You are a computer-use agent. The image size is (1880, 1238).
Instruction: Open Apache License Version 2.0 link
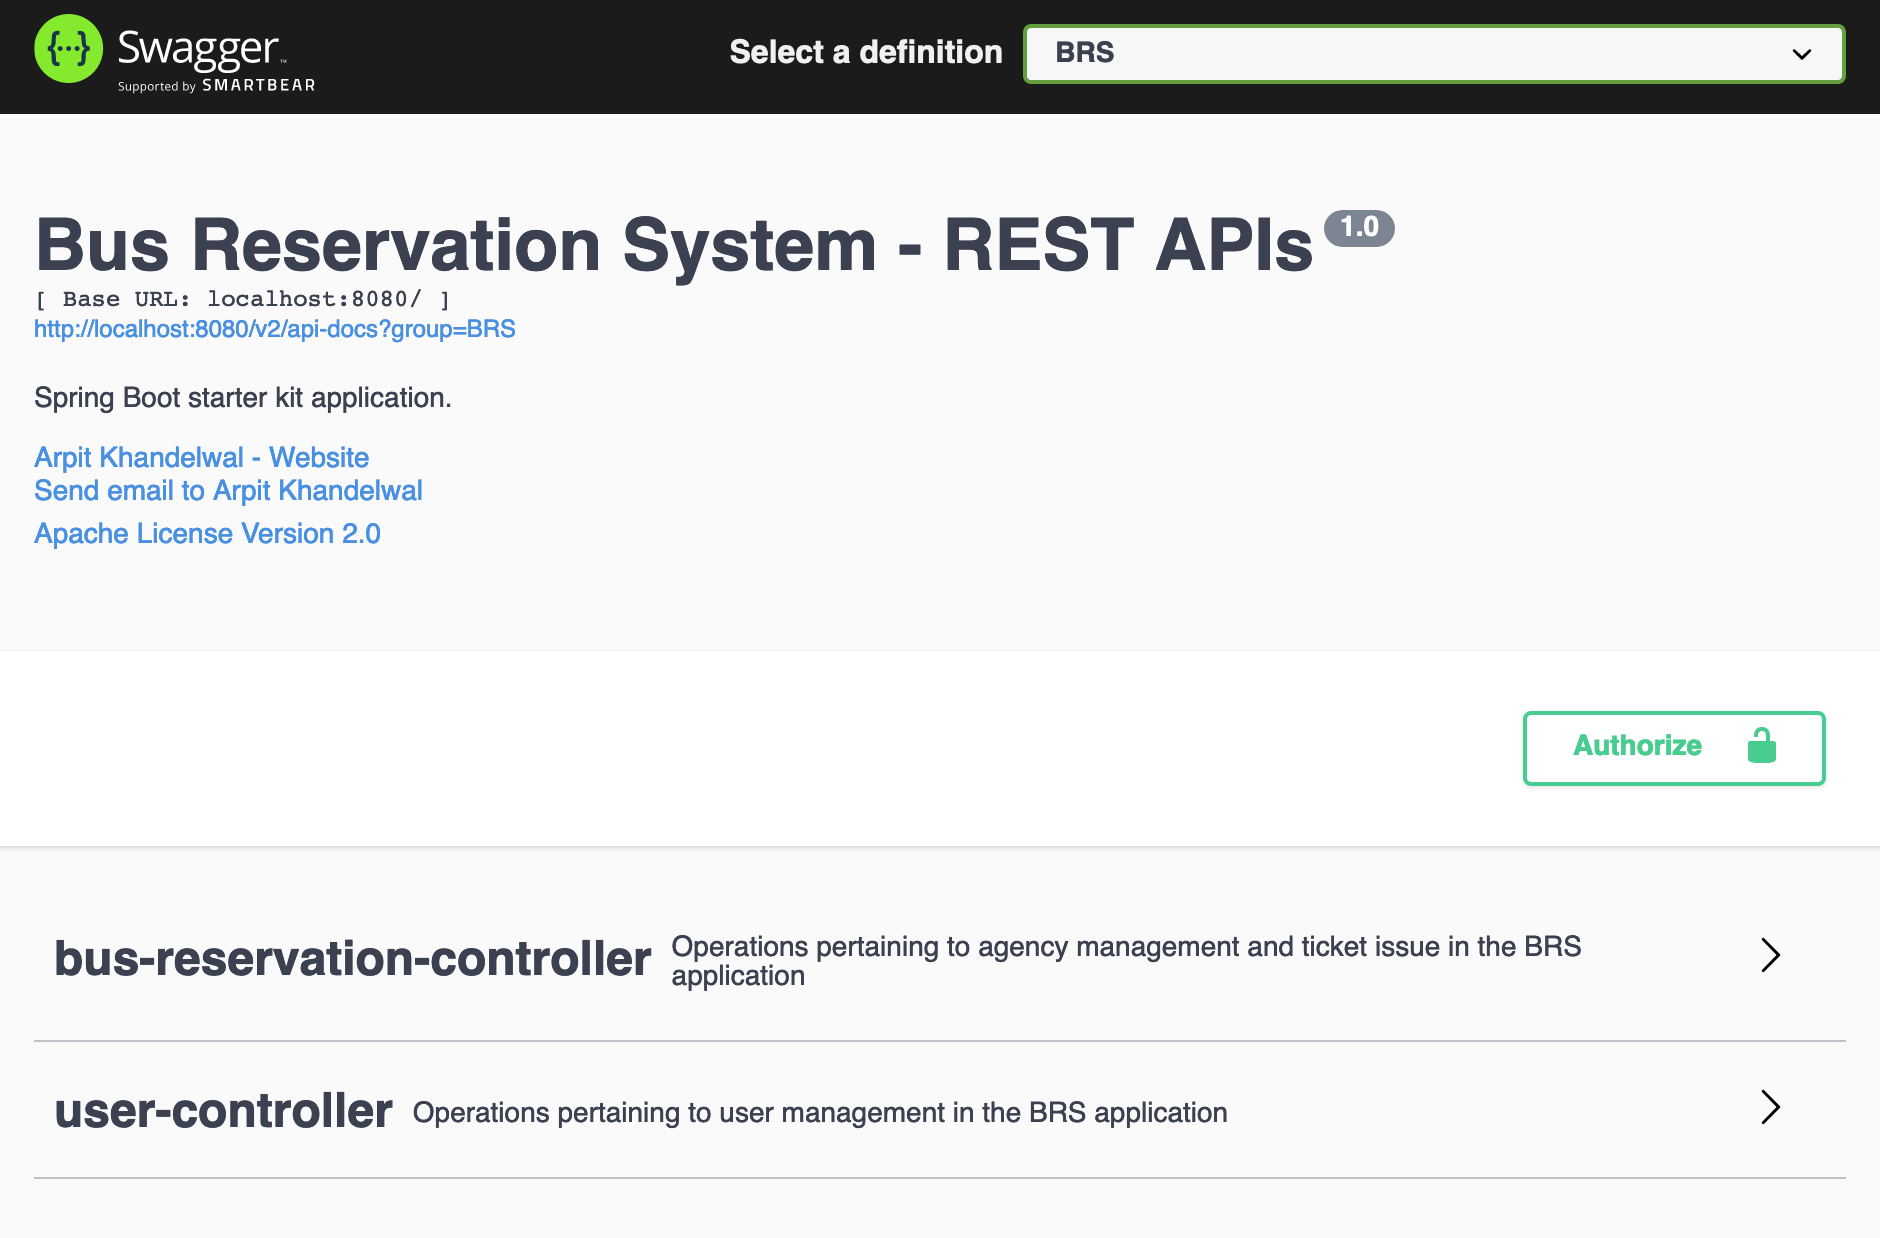click(x=207, y=533)
